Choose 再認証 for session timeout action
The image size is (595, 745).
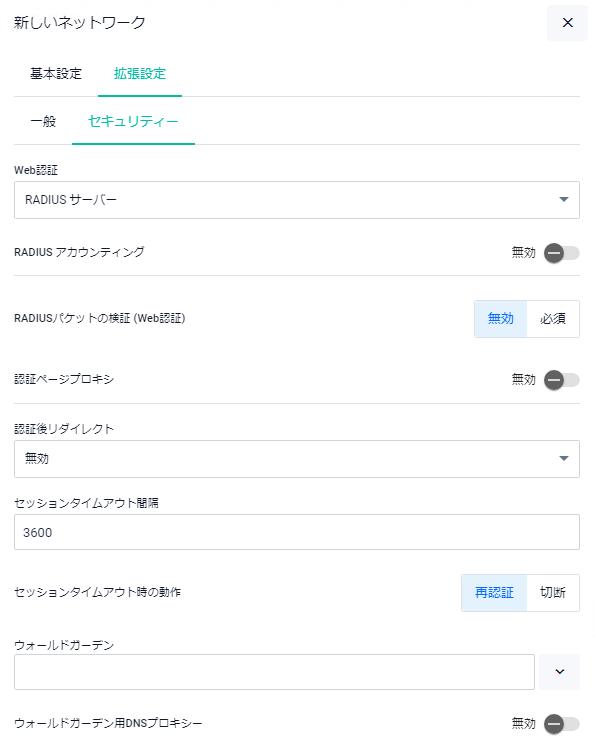pos(494,592)
